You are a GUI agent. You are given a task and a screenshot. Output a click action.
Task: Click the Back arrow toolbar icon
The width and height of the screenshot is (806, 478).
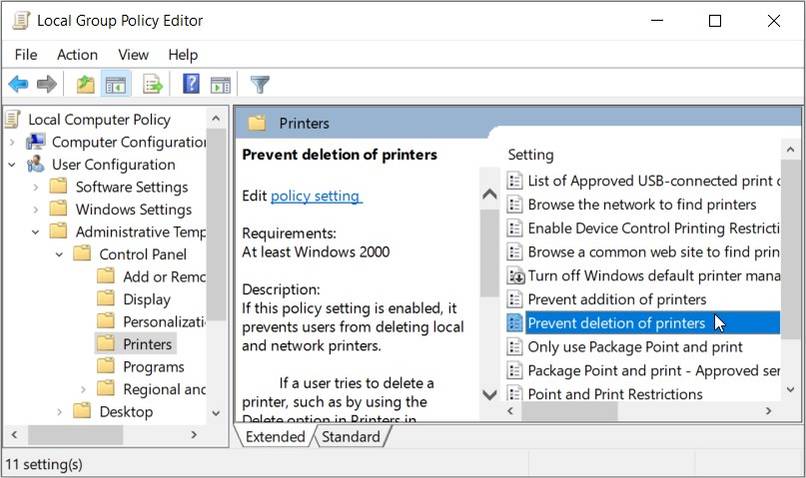(18, 85)
